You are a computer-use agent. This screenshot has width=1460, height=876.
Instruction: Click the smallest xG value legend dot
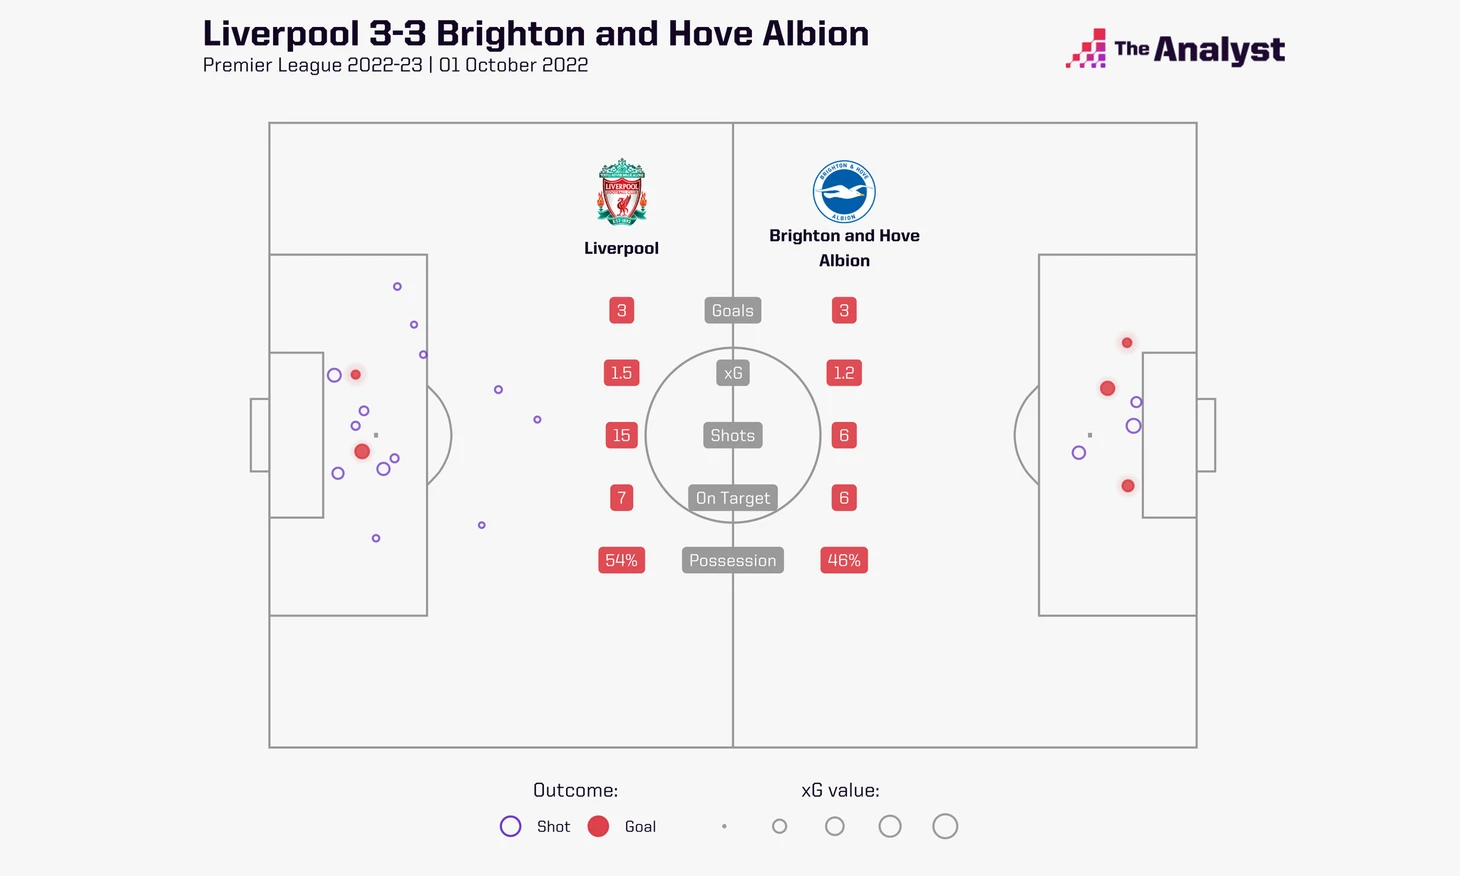pyautogui.click(x=724, y=826)
